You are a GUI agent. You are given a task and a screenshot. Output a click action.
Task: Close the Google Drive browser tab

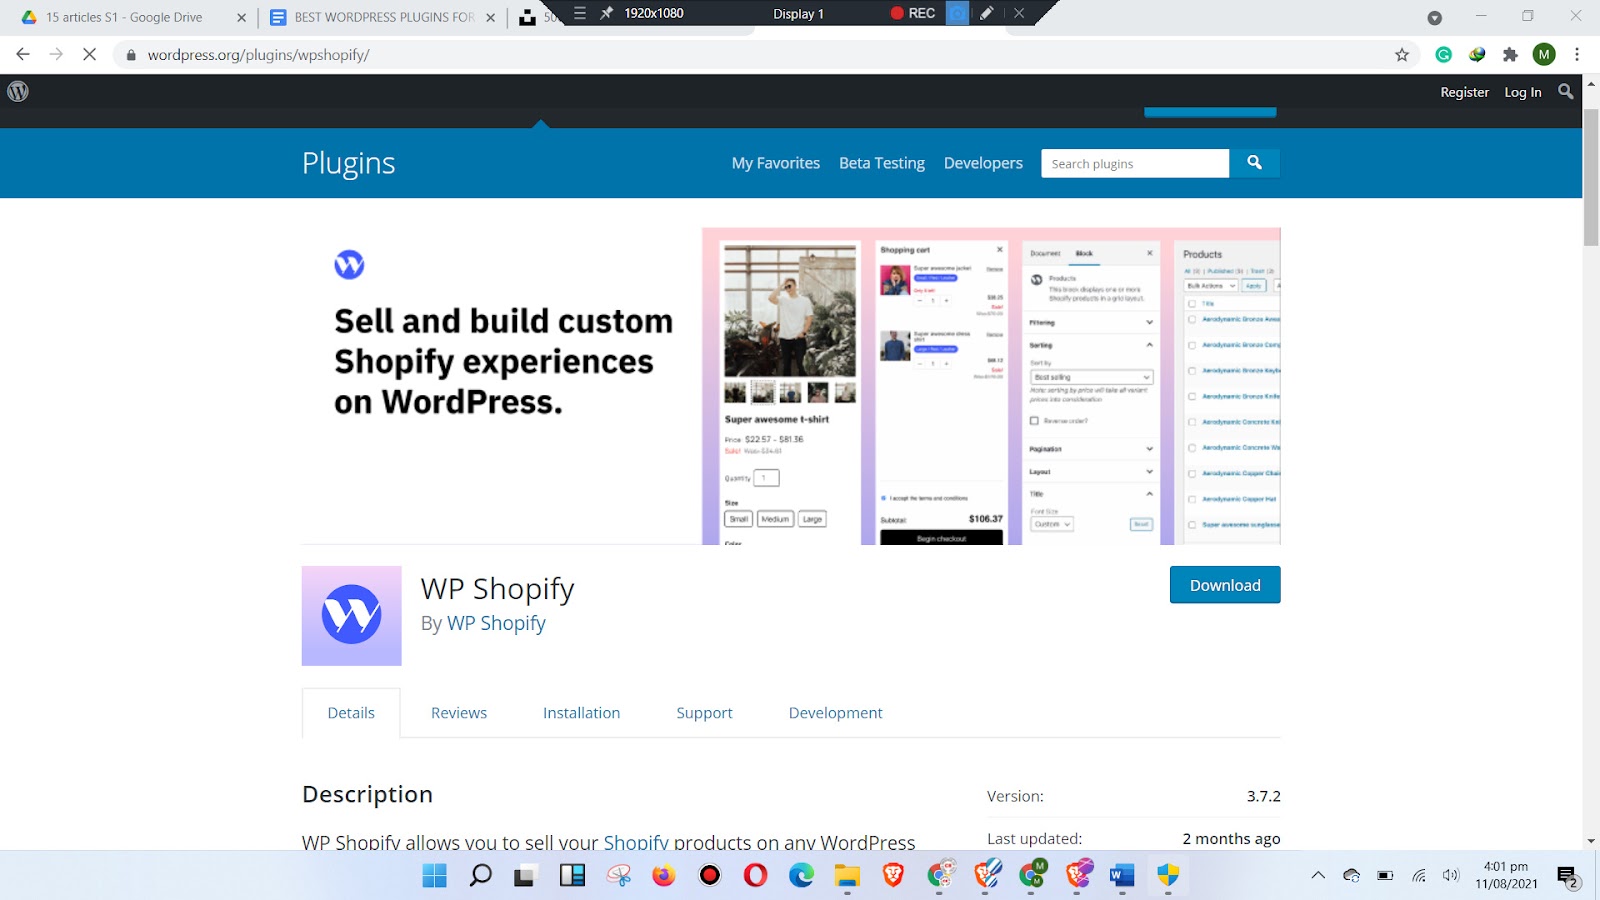point(241,17)
